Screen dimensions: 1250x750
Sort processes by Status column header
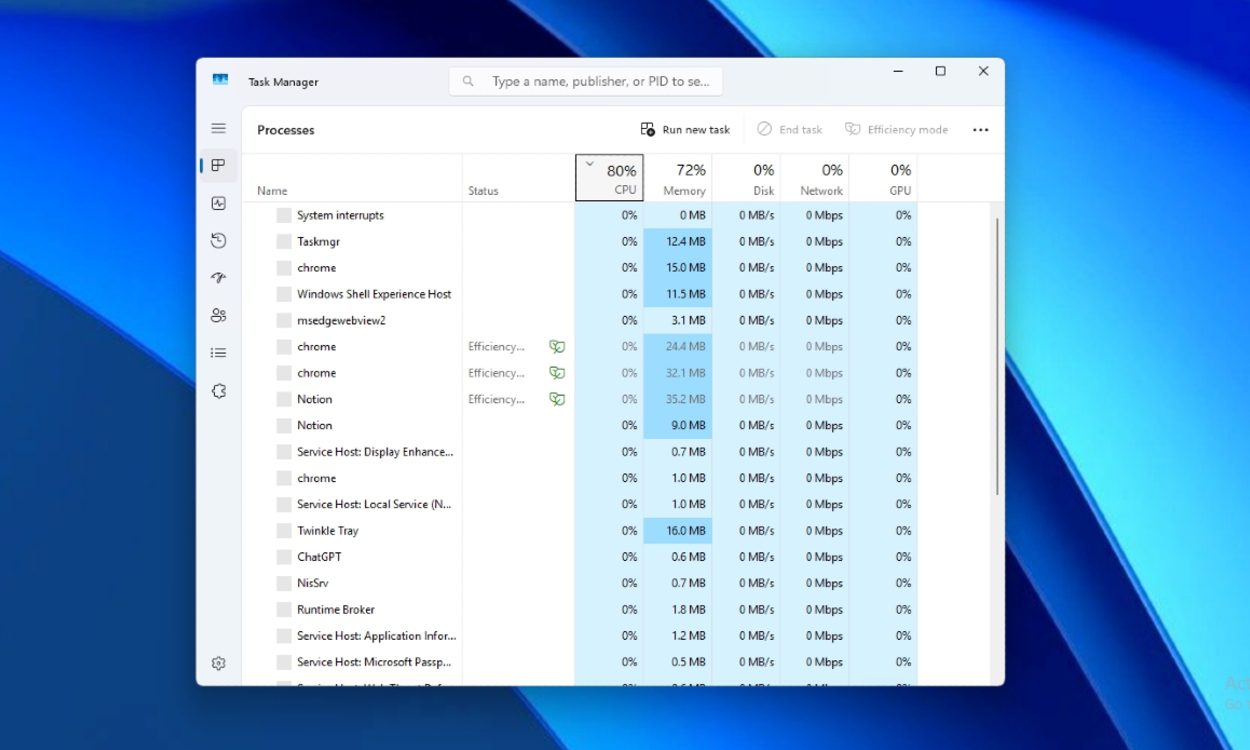tap(518, 178)
